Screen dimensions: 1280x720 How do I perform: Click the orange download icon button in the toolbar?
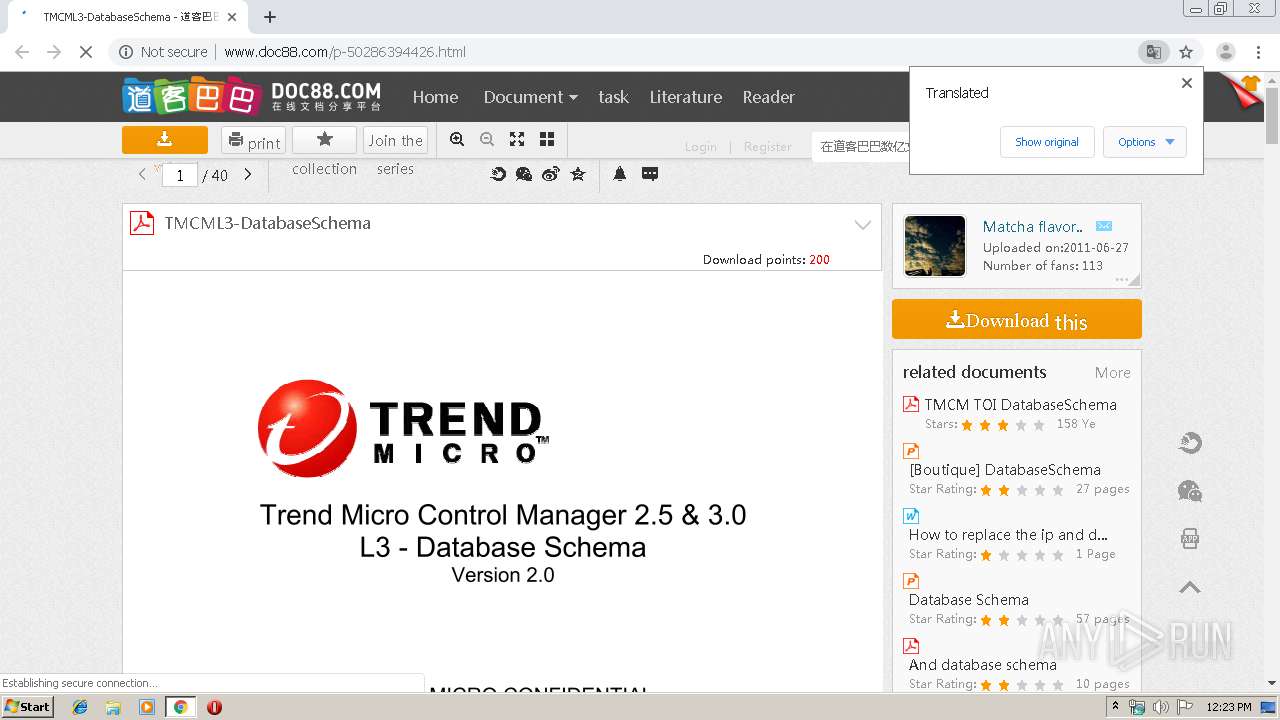165,140
